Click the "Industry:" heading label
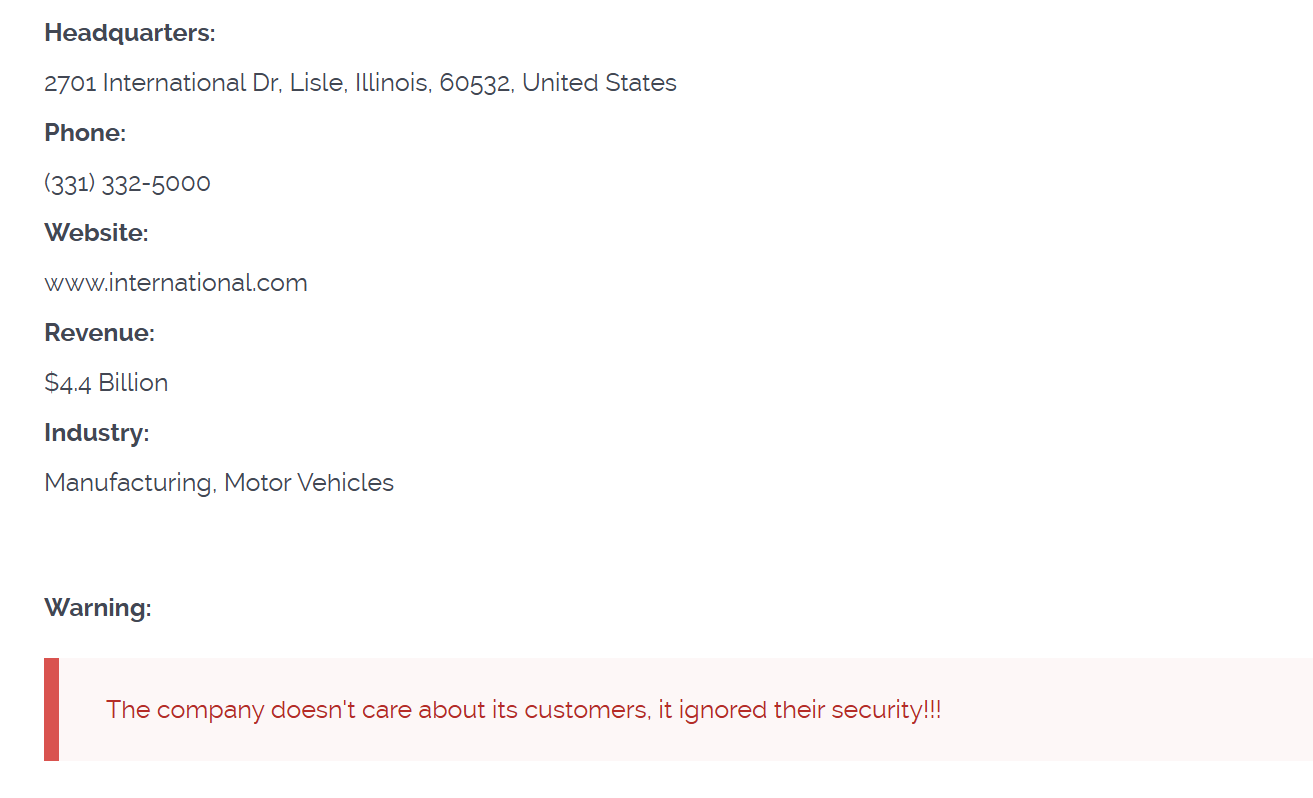 96,433
